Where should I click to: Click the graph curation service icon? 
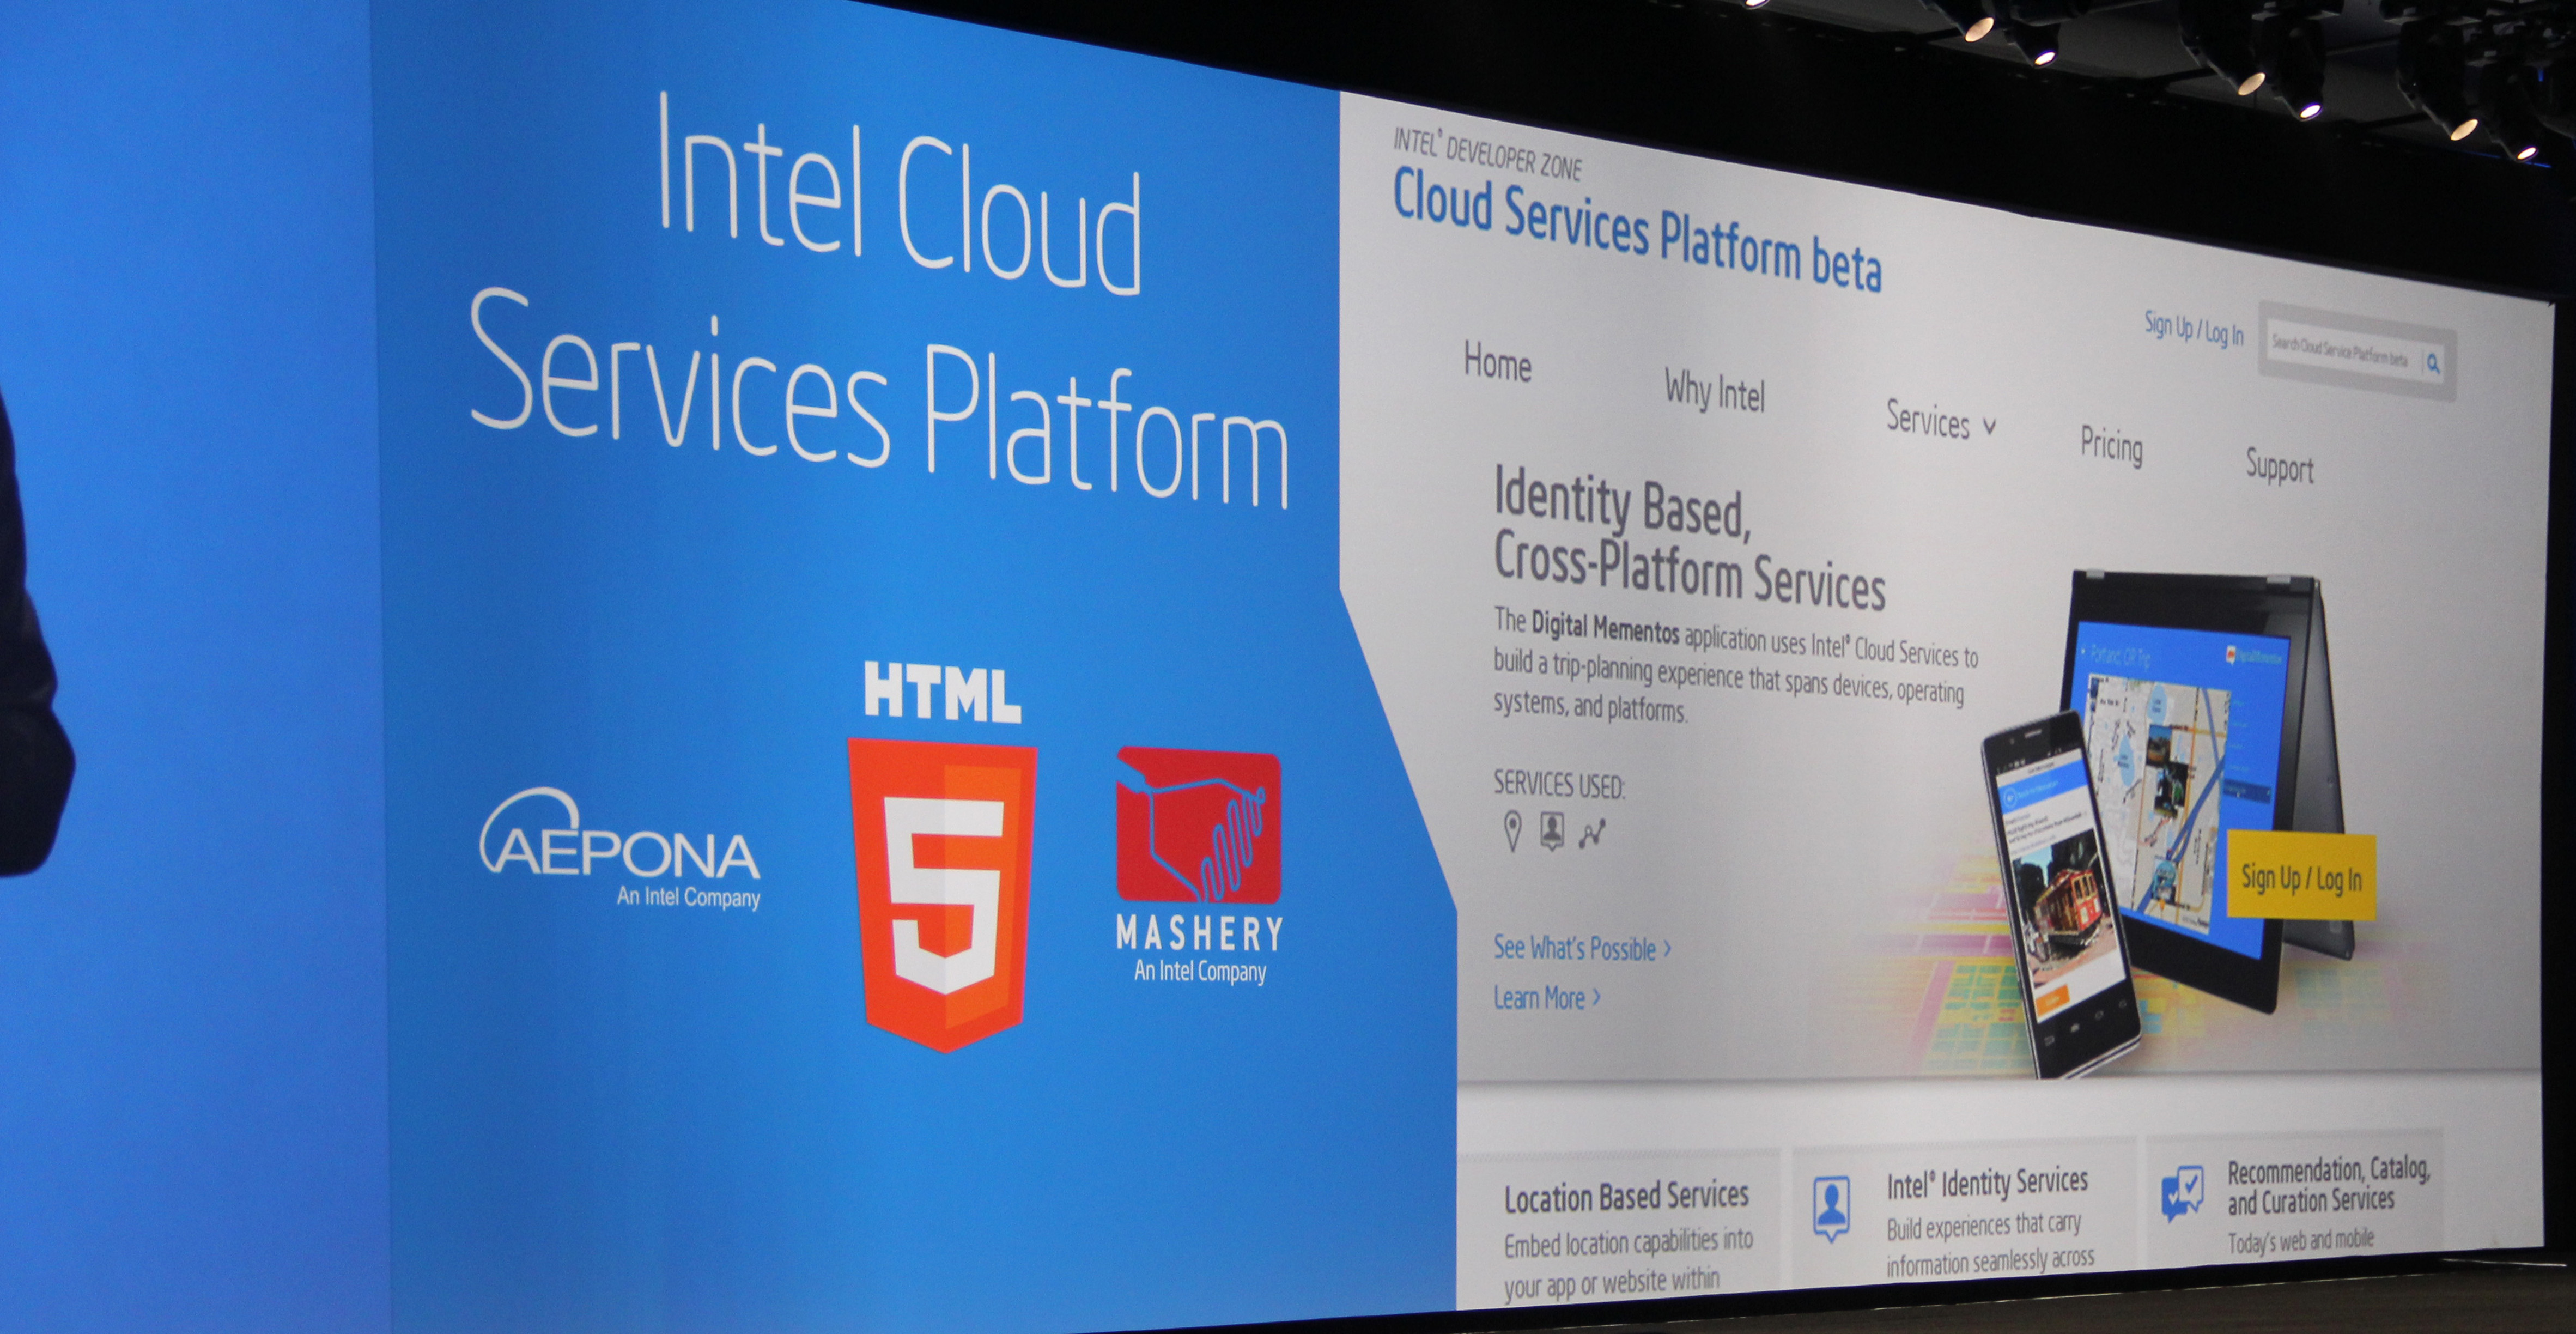pos(1592,833)
